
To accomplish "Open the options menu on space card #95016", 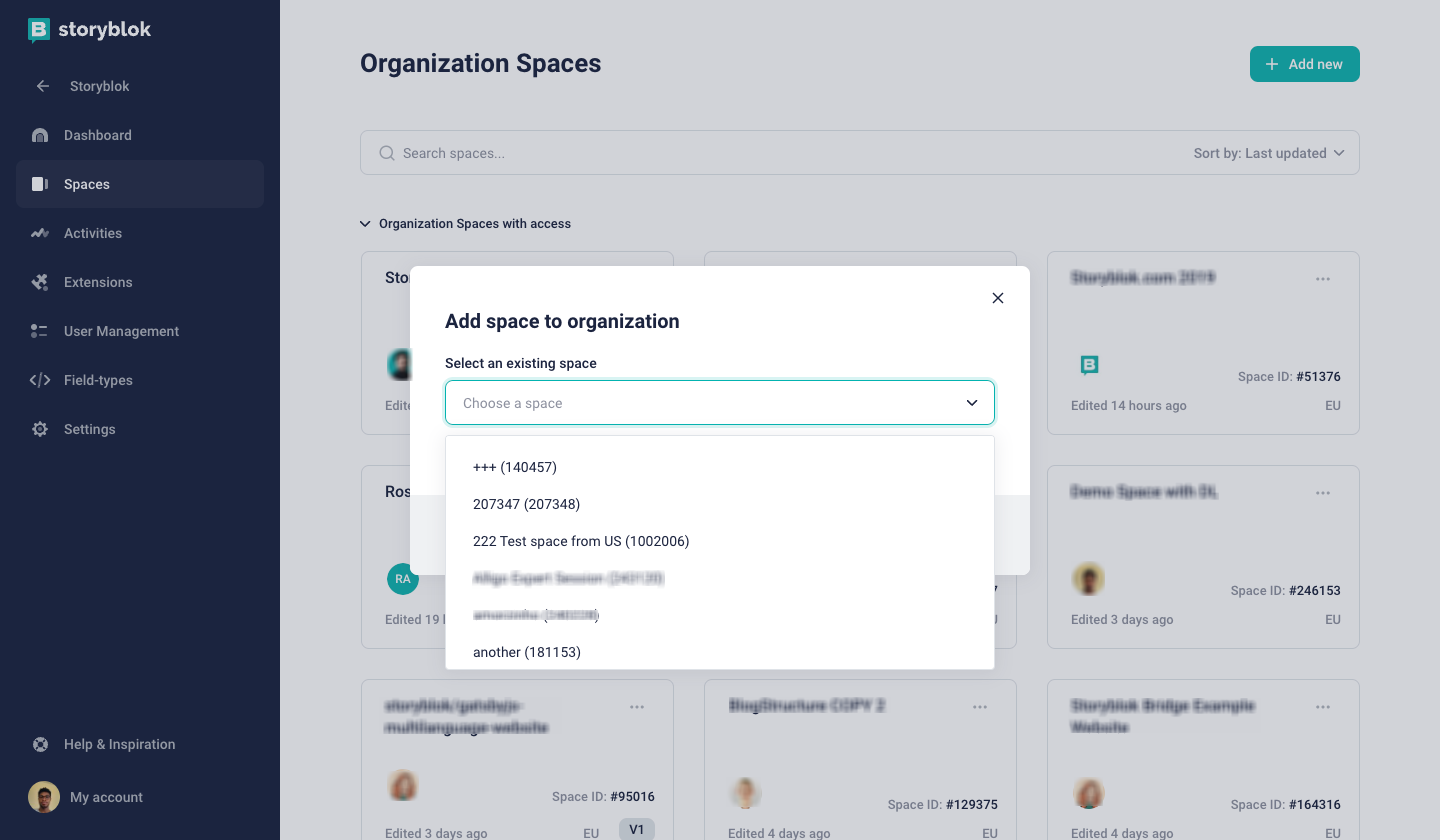I will (x=637, y=707).
